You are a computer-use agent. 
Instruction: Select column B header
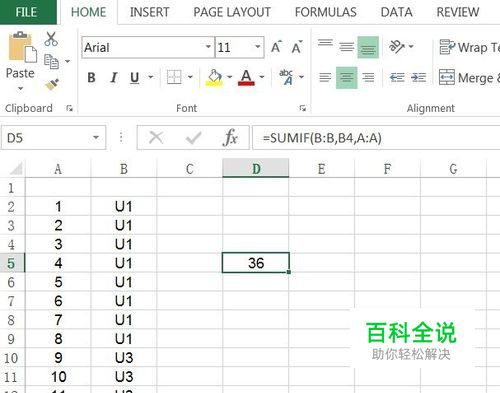coord(124,169)
